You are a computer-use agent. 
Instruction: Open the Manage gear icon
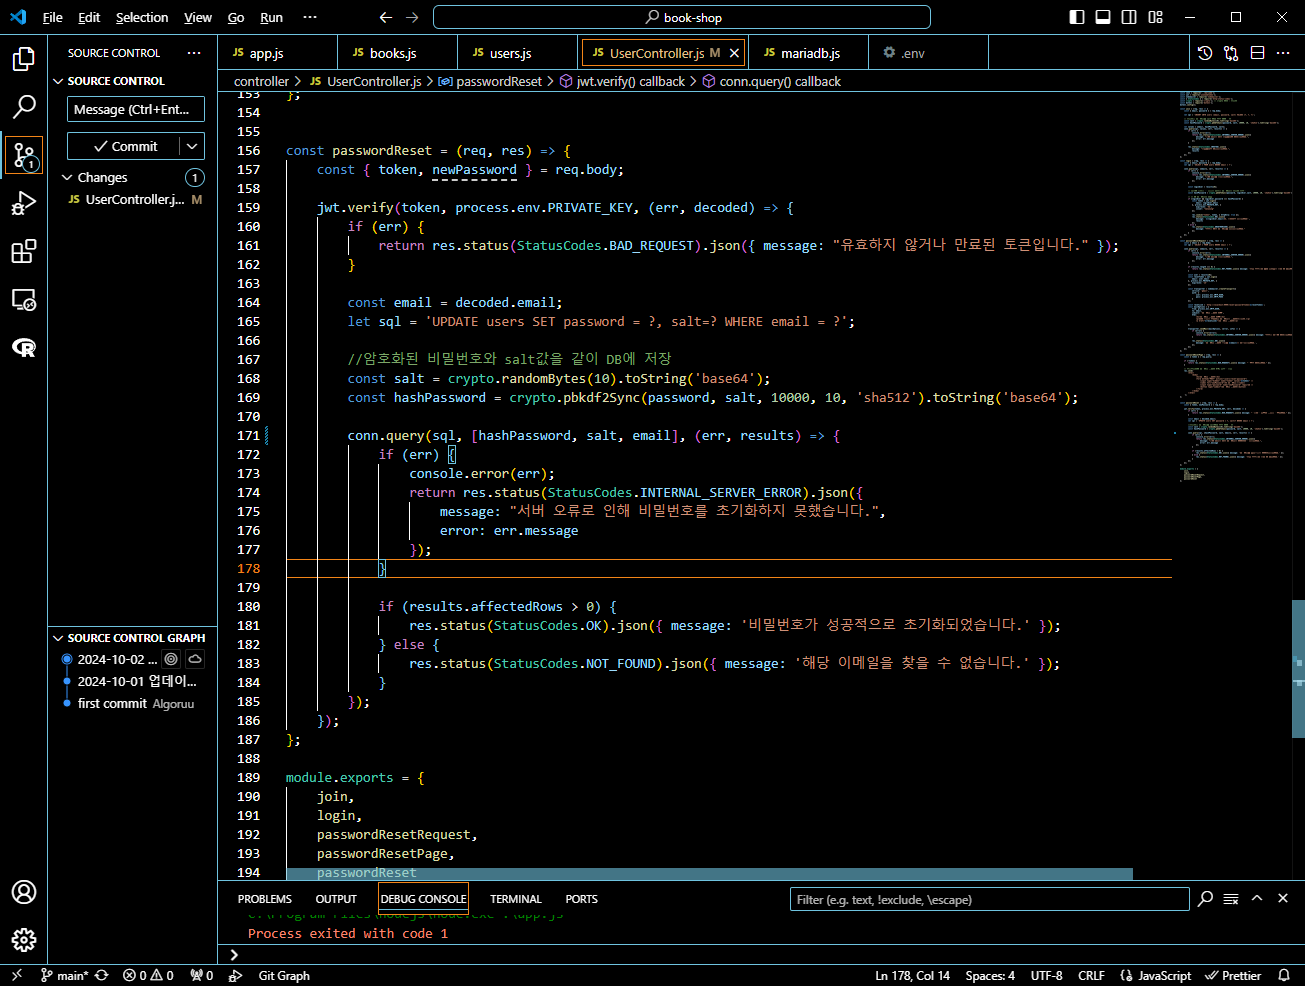24,940
